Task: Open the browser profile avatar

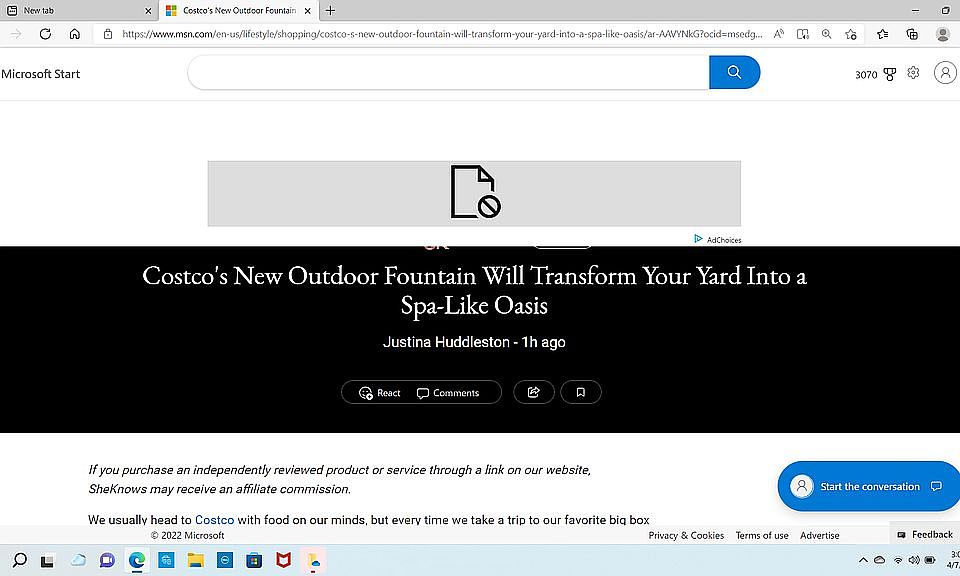Action: click(x=943, y=34)
